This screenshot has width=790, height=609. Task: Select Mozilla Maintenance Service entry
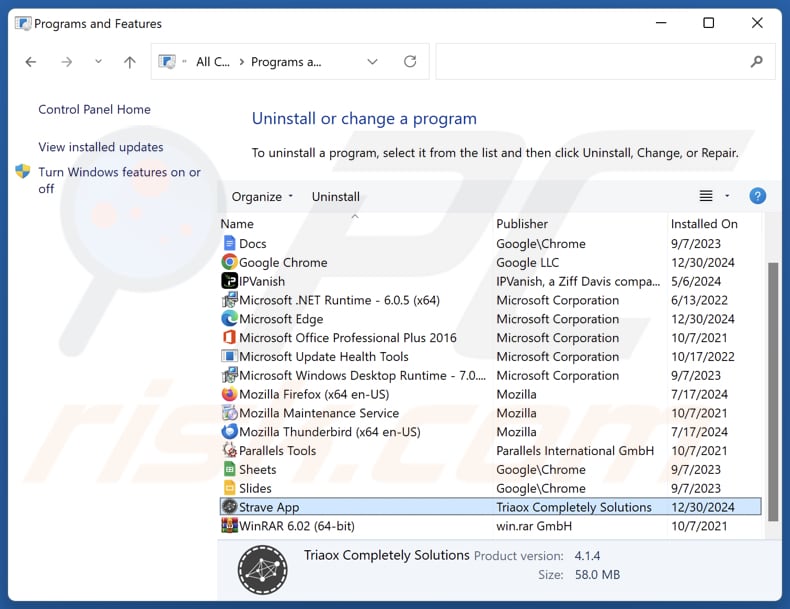319,413
